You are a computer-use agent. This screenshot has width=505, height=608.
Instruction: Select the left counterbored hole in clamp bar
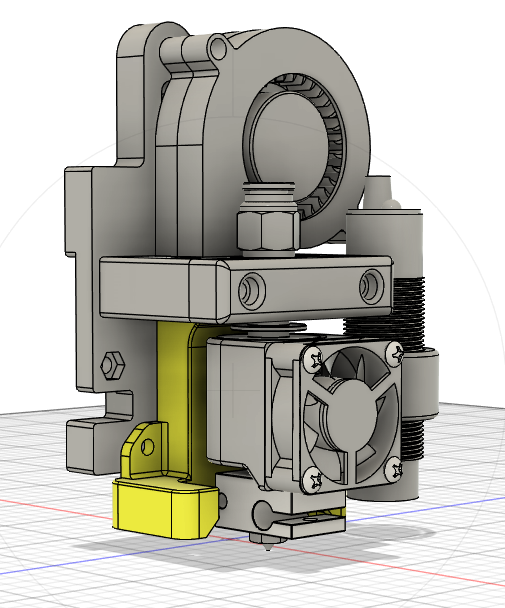point(251,290)
